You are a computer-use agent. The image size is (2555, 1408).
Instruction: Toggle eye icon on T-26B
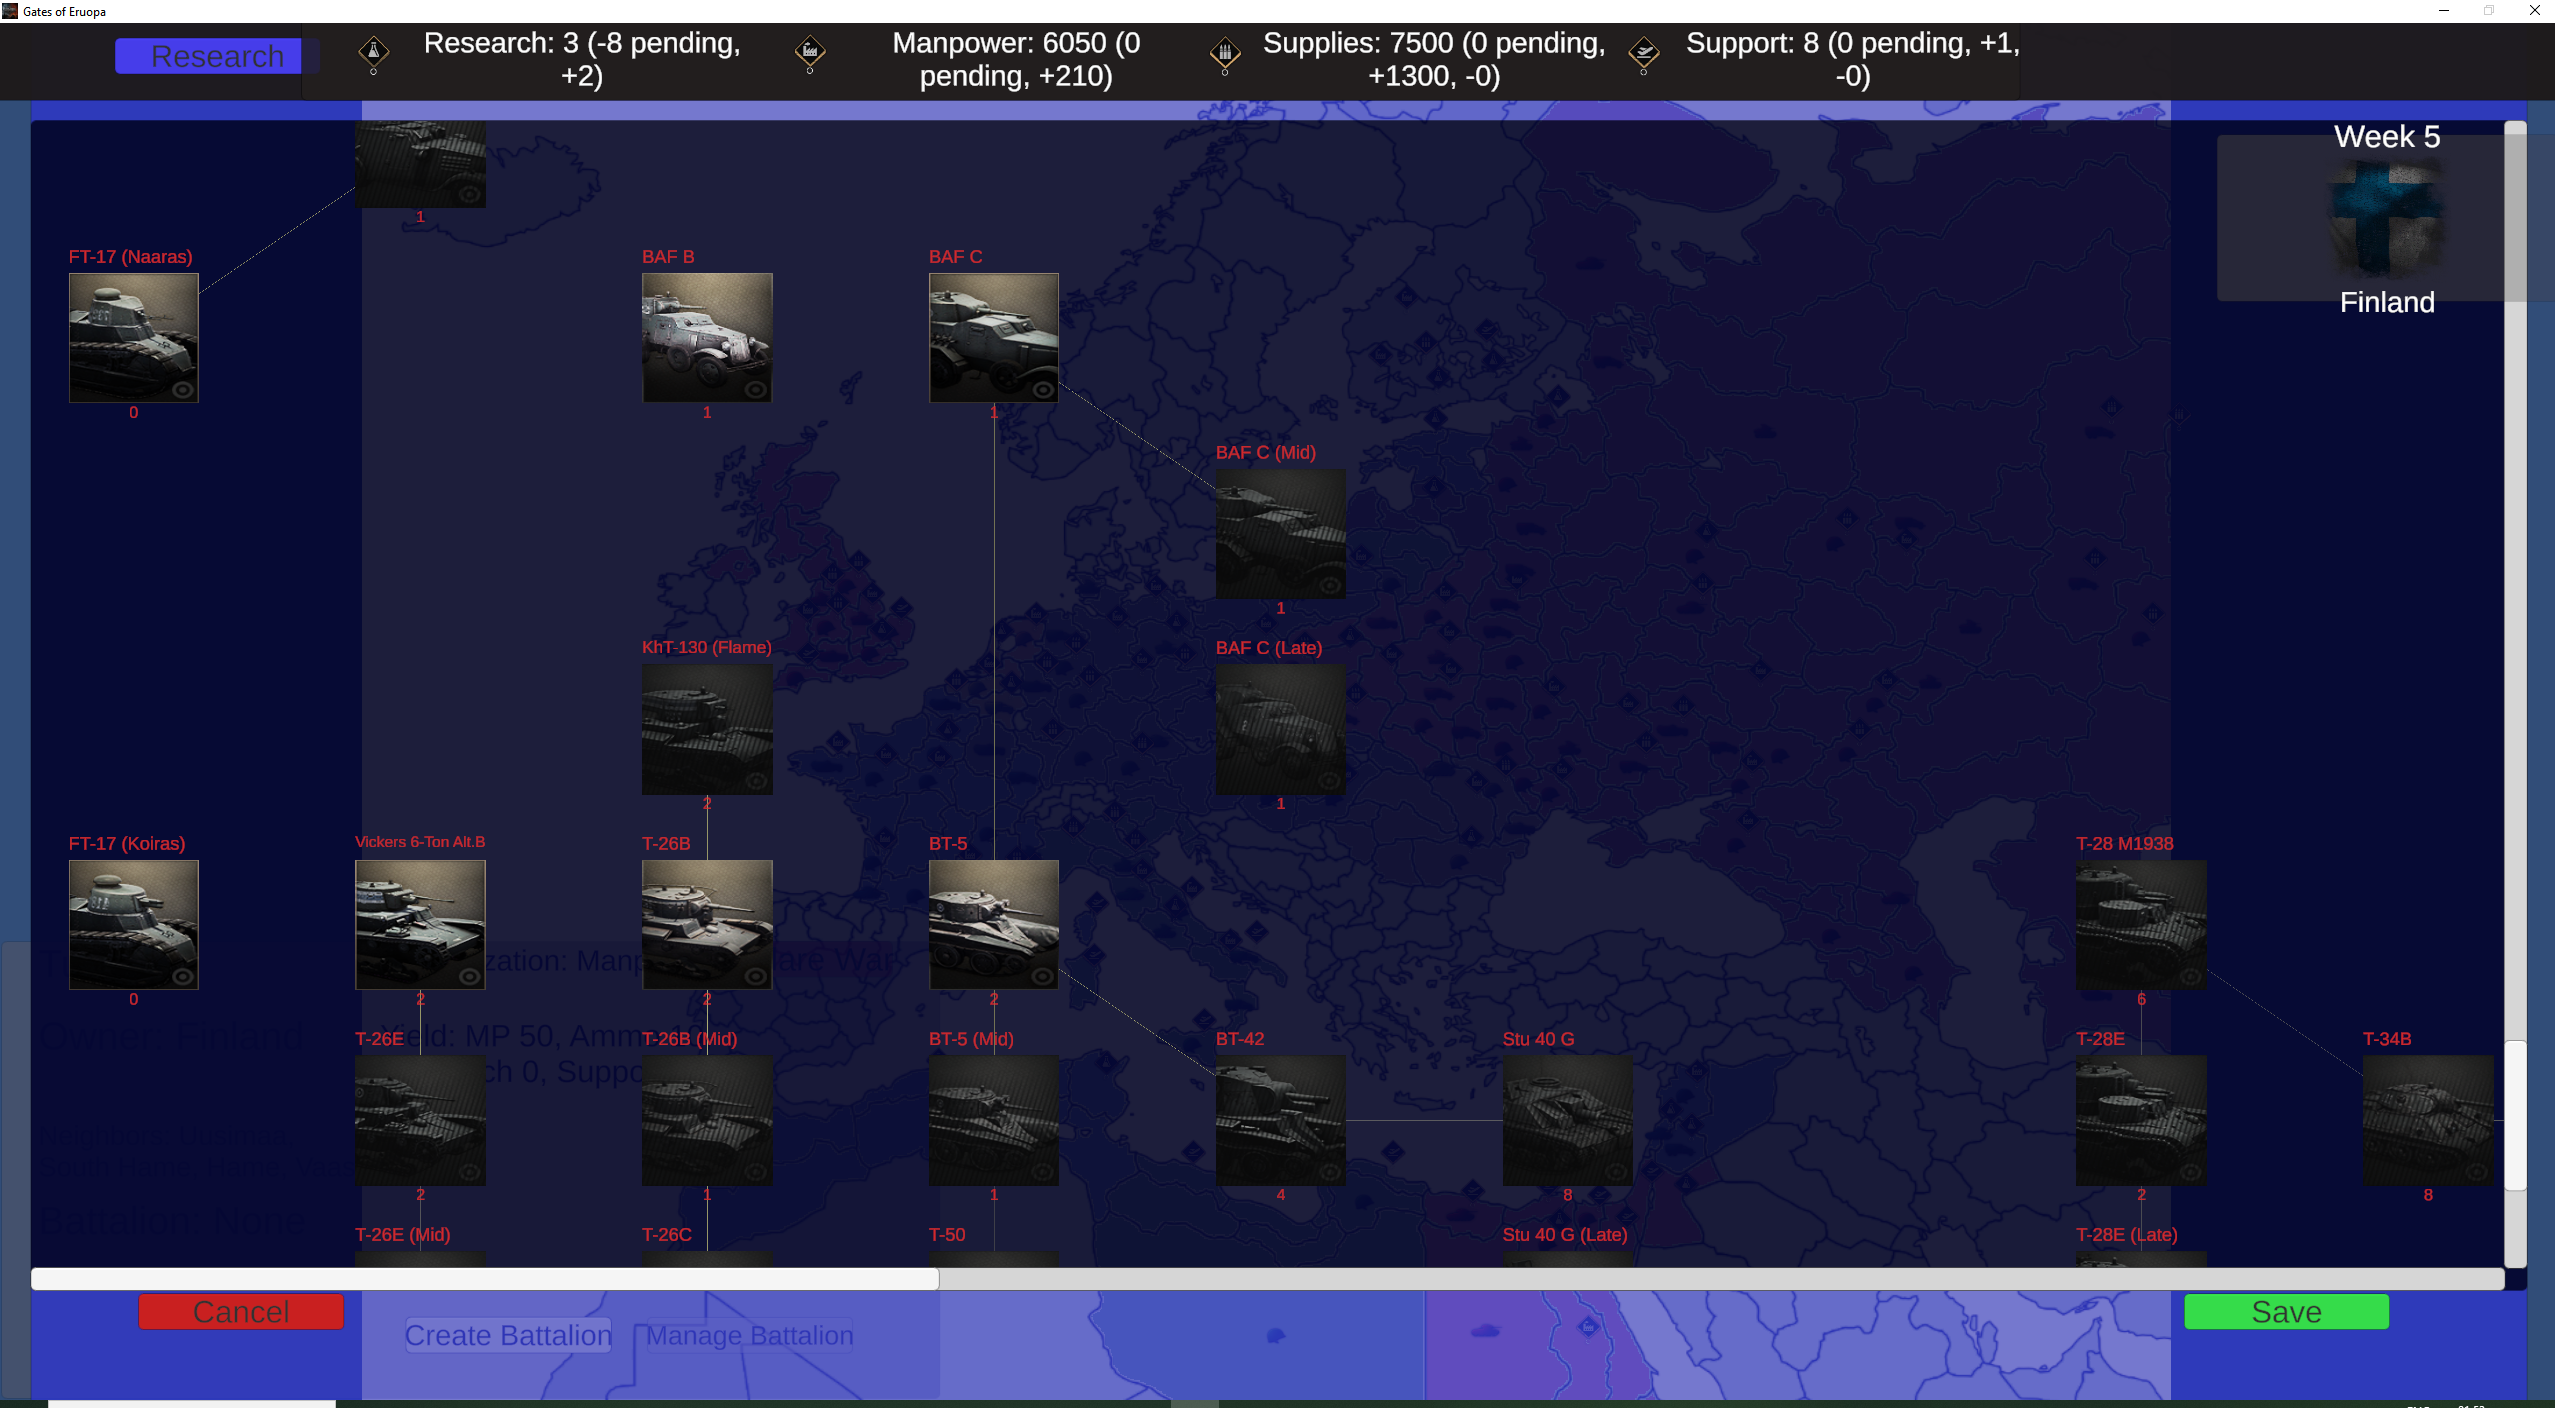pyautogui.click(x=757, y=976)
